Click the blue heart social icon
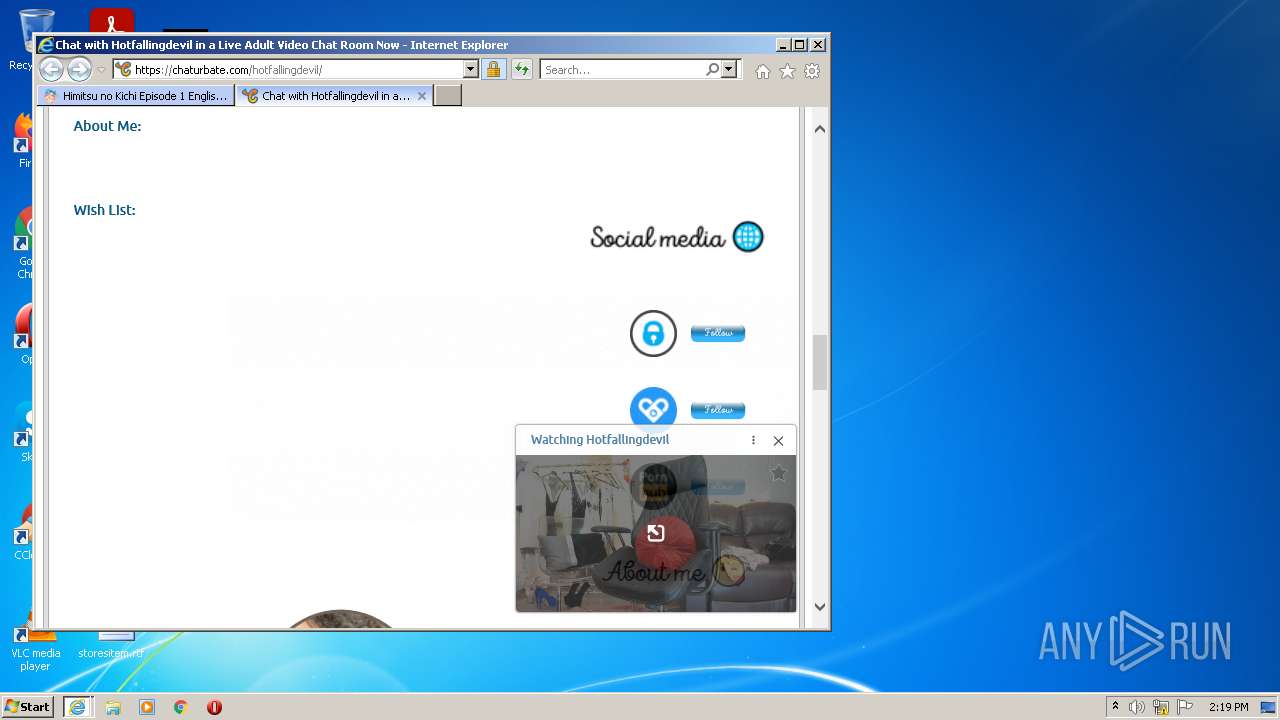 pos(653,409)
